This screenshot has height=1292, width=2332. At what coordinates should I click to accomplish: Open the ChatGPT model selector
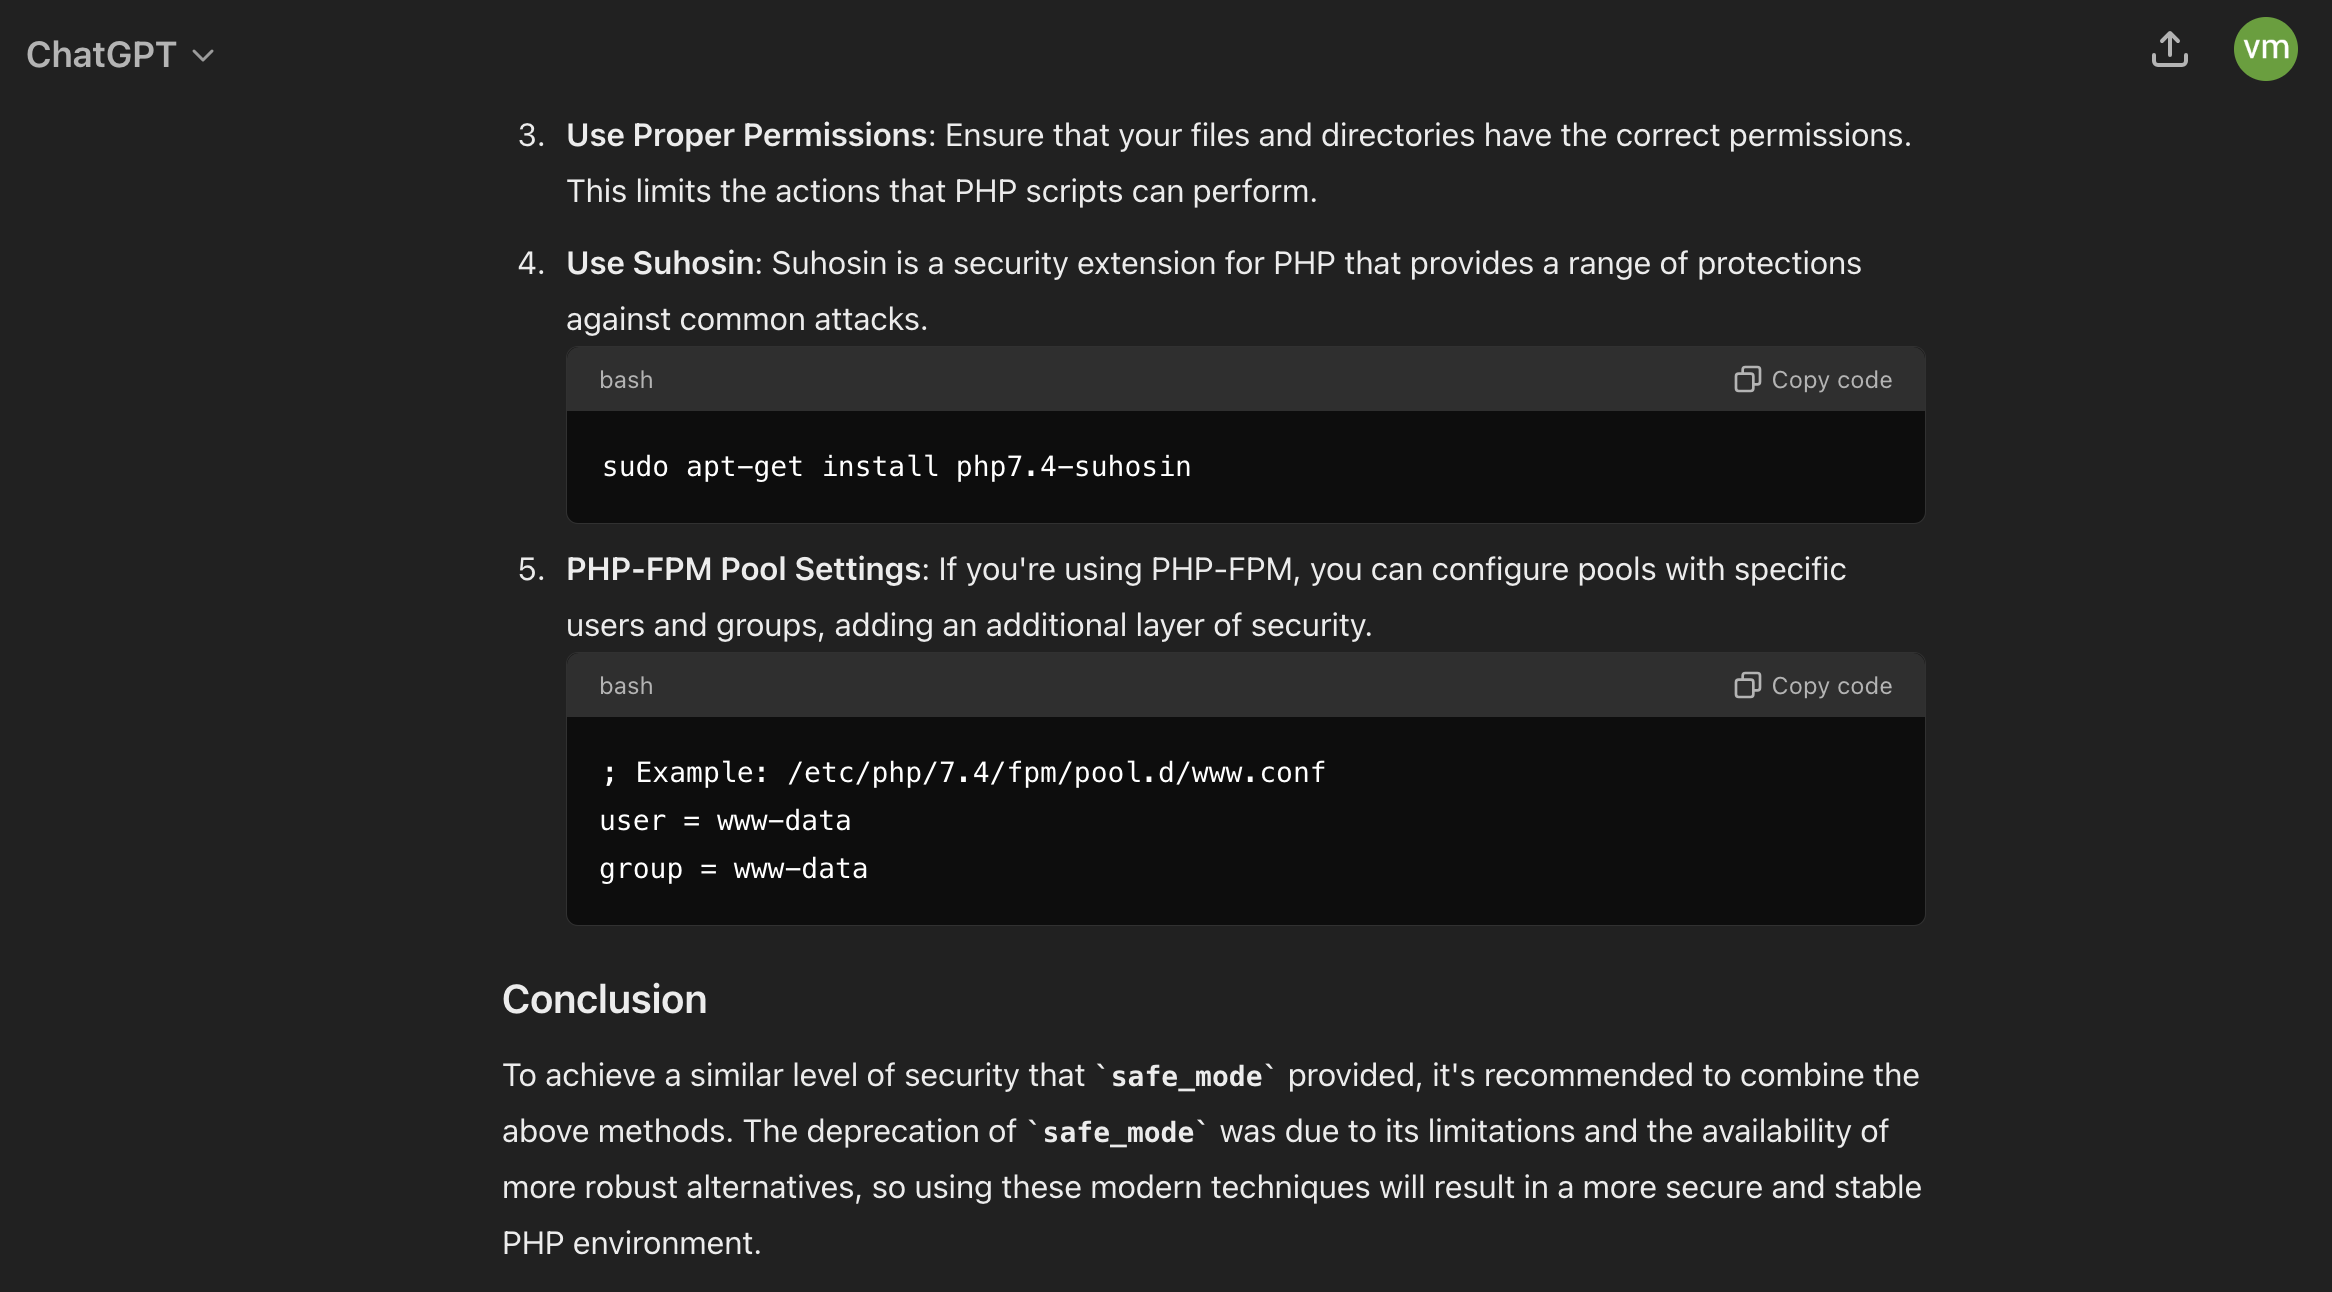(x=102, y=55)
